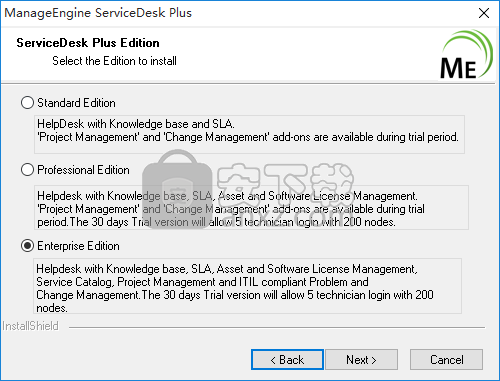Proceed with the Next button
The width and height of the screenshot is (500, 381).
[x=362, y=360]
